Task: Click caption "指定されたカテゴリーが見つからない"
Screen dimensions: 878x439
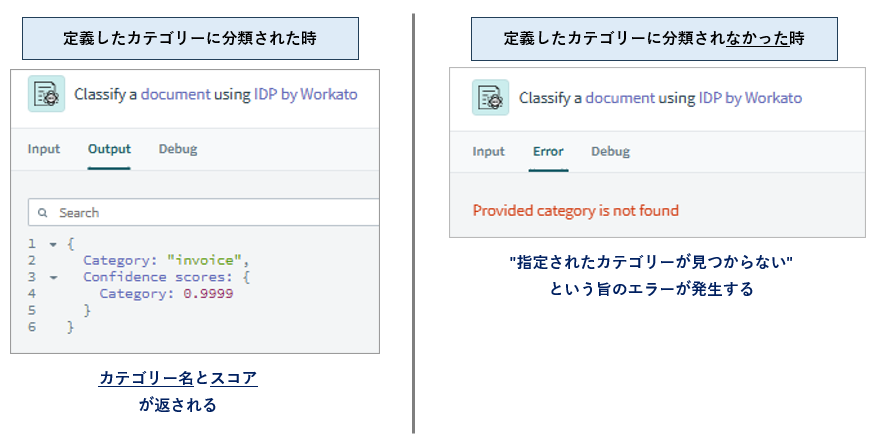Action: coord(652,263)
